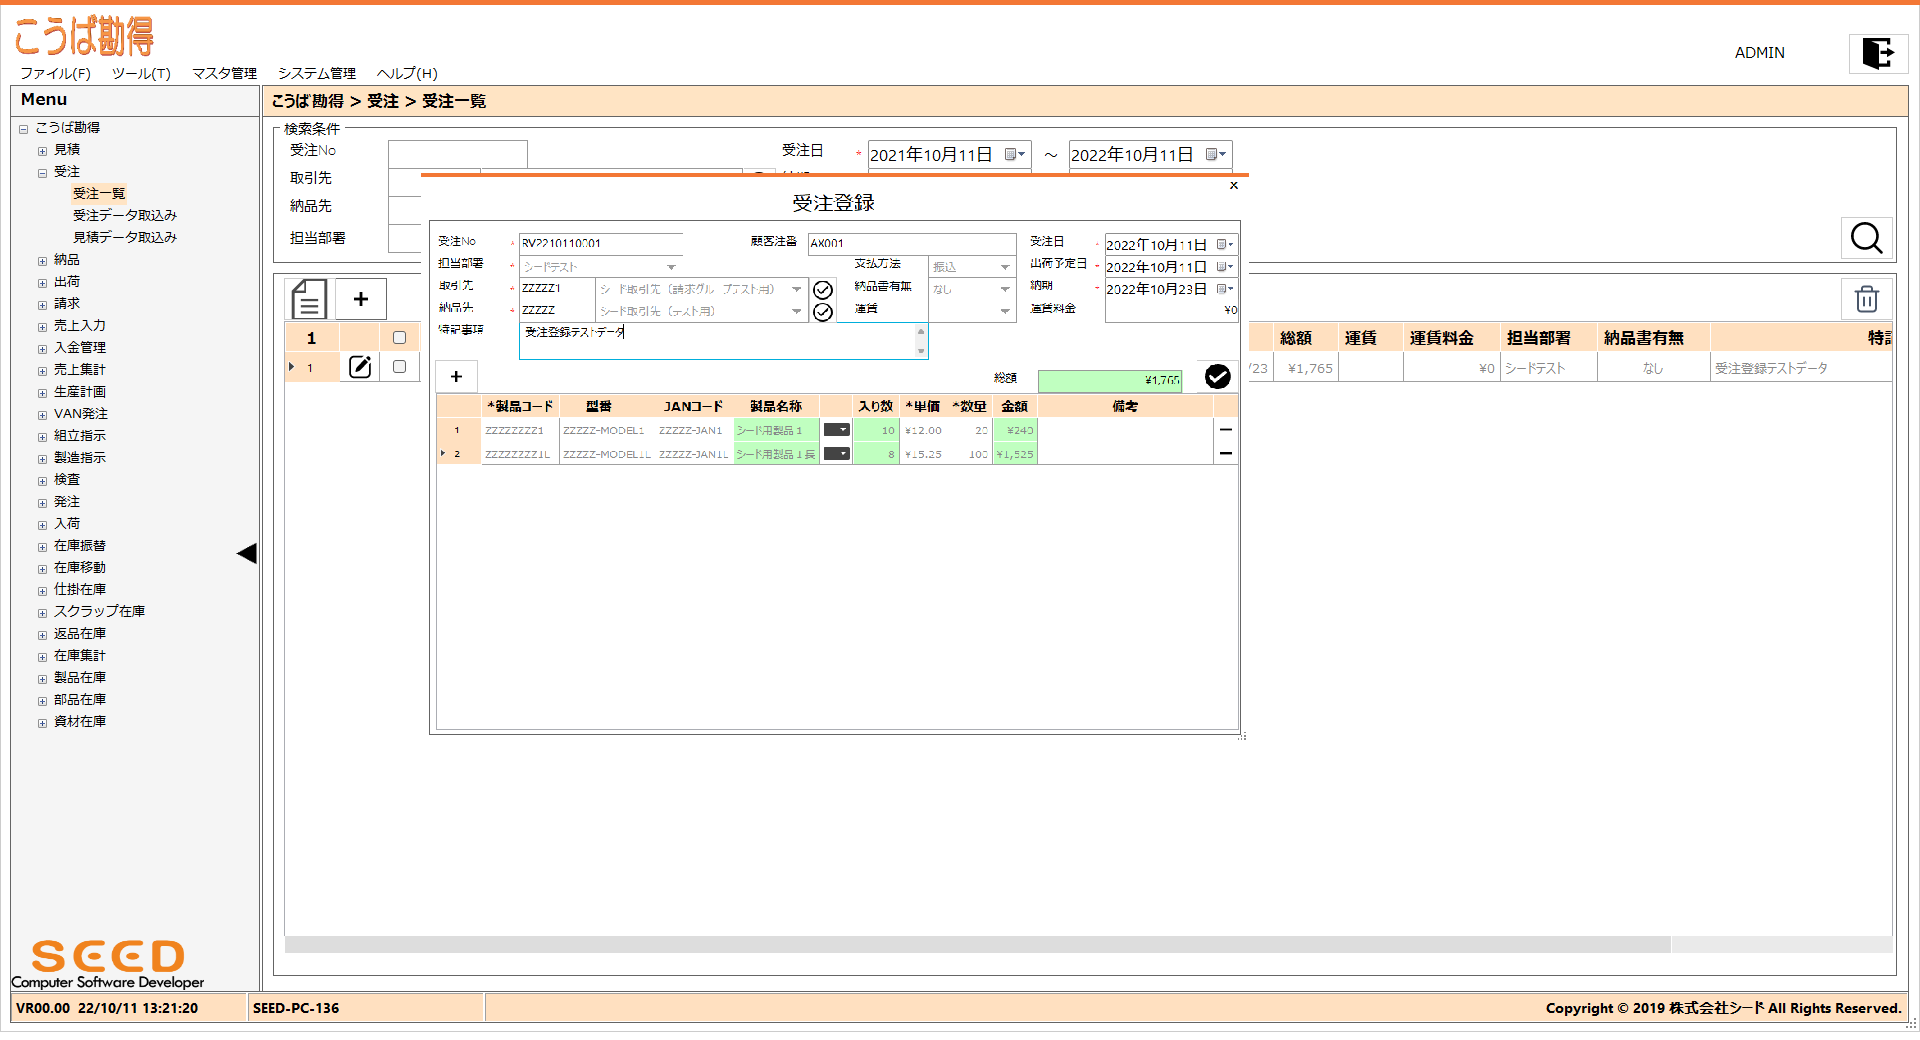Open 売上入力 in the menu tree
This screenshot has height=1040, width=1920.
click(79, 325)
